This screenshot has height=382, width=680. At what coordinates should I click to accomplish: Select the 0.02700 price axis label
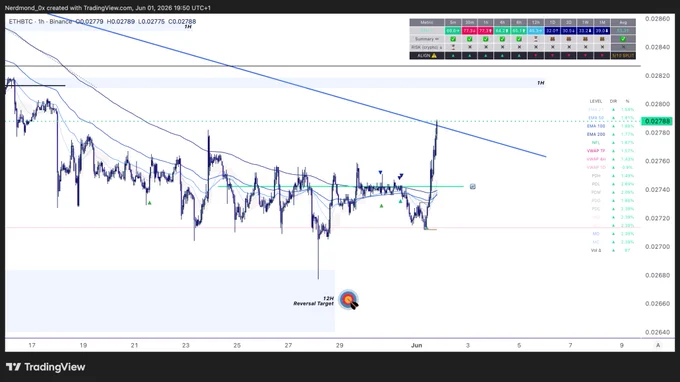[x=657, y=246]
